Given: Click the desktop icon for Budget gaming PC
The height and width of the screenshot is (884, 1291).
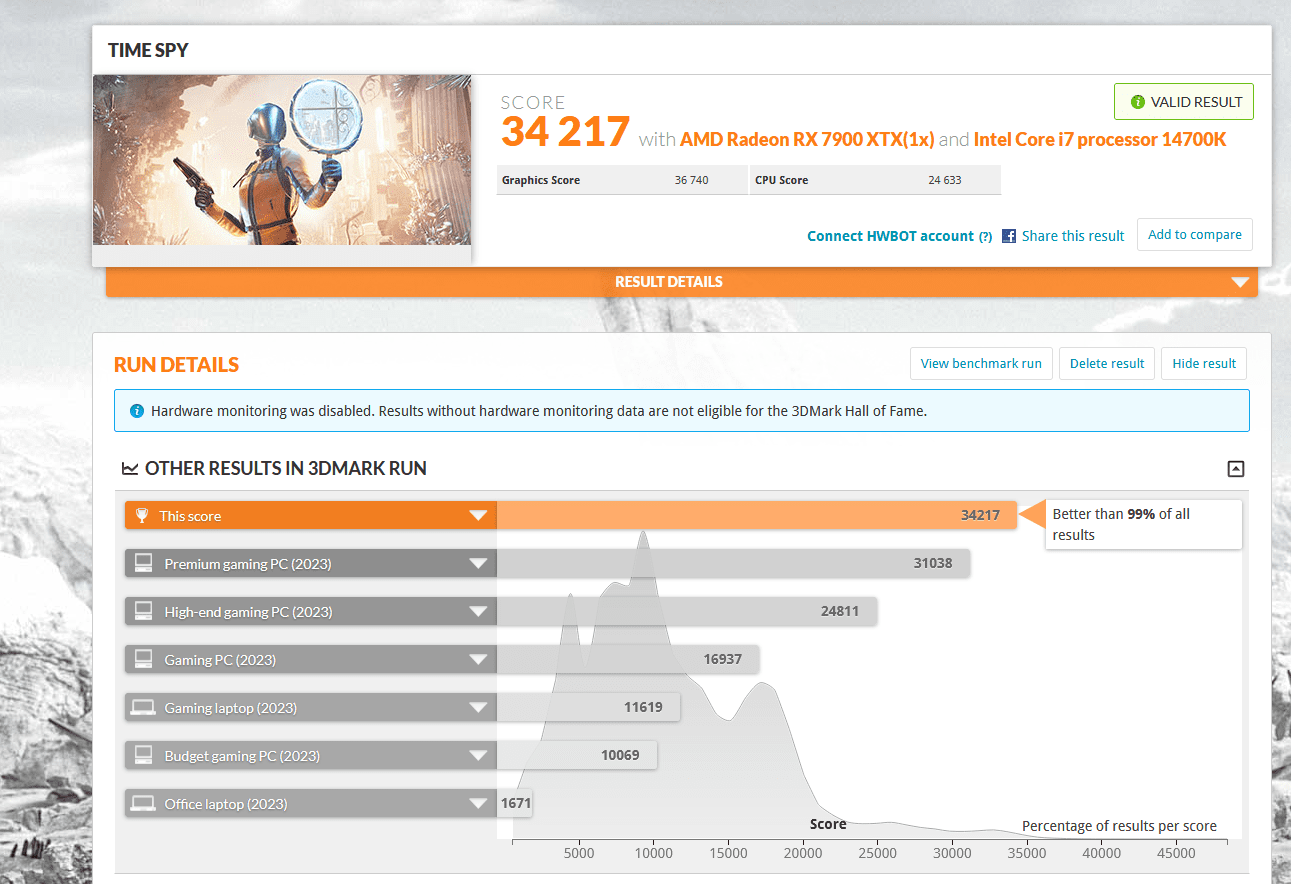Looking at the screenshot, I should coord(143,756).
